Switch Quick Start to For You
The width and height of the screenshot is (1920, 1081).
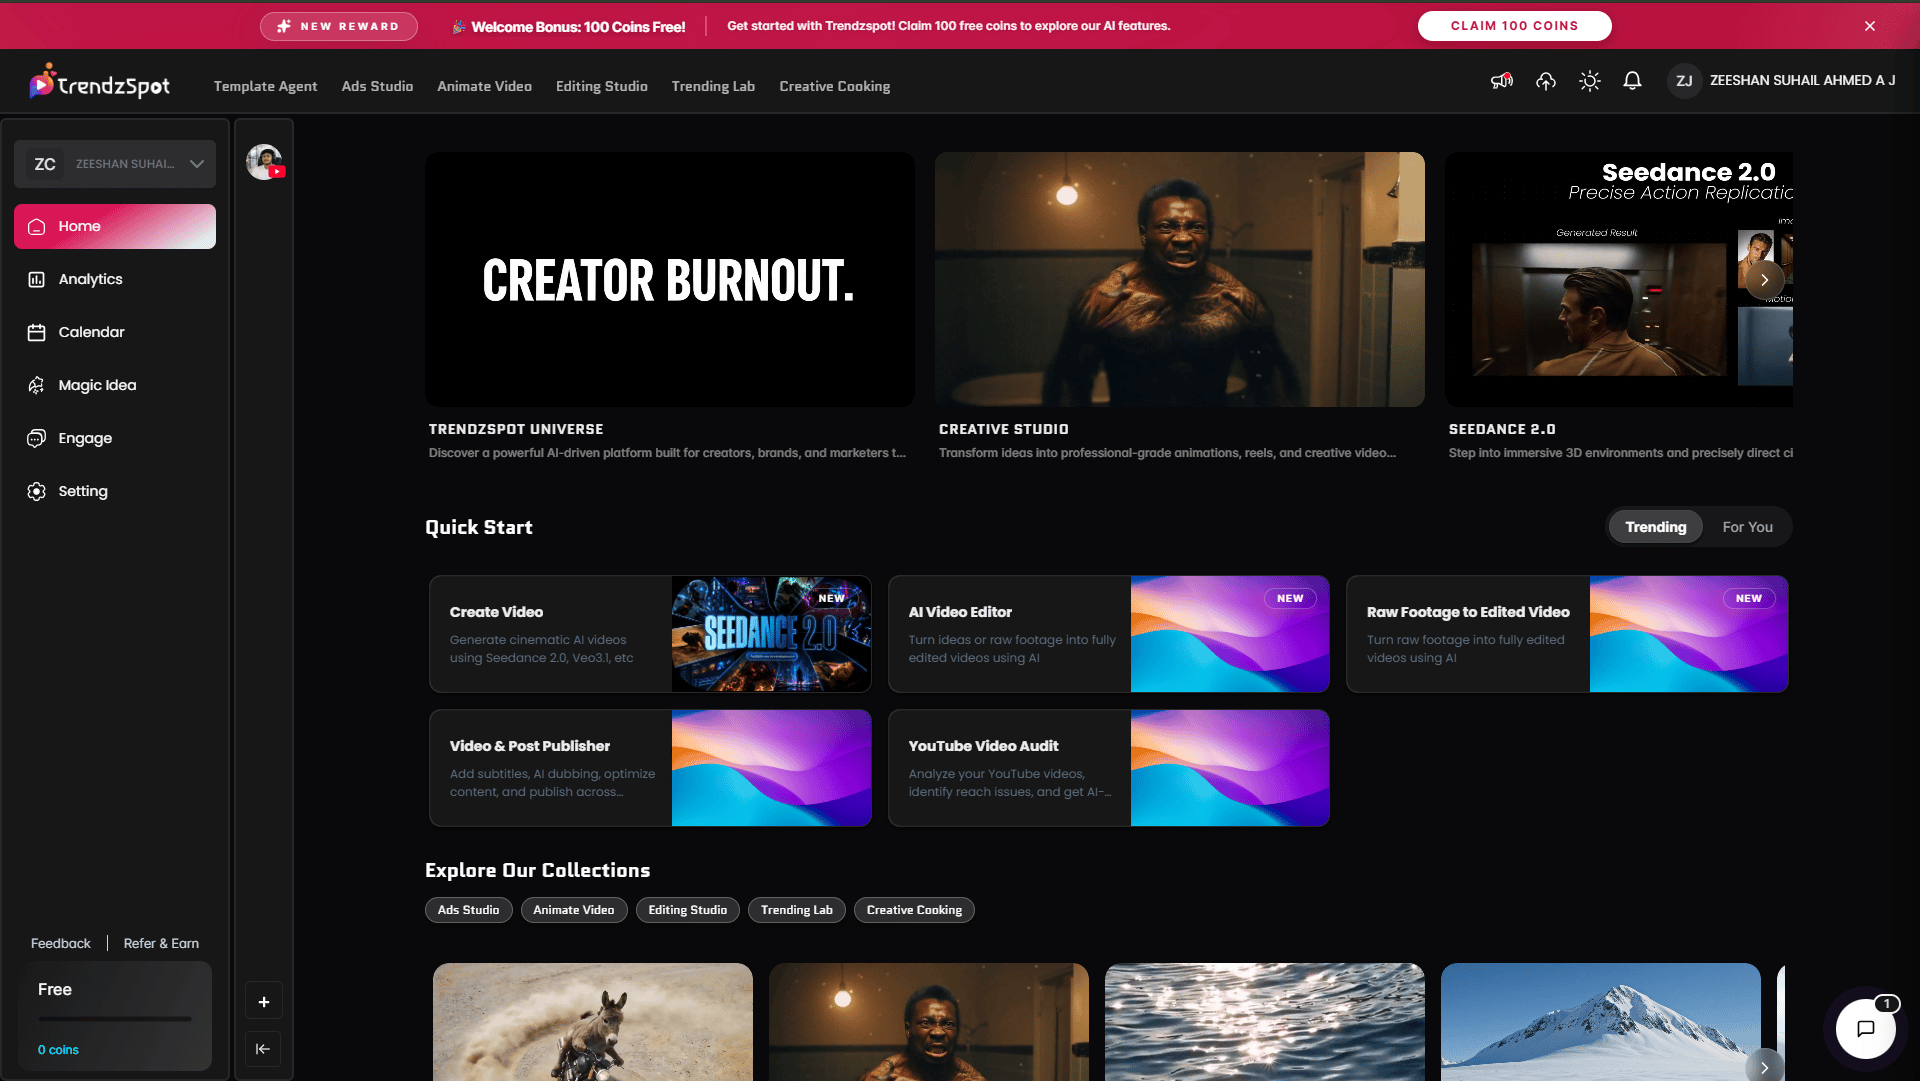[x=1748, y=527]
